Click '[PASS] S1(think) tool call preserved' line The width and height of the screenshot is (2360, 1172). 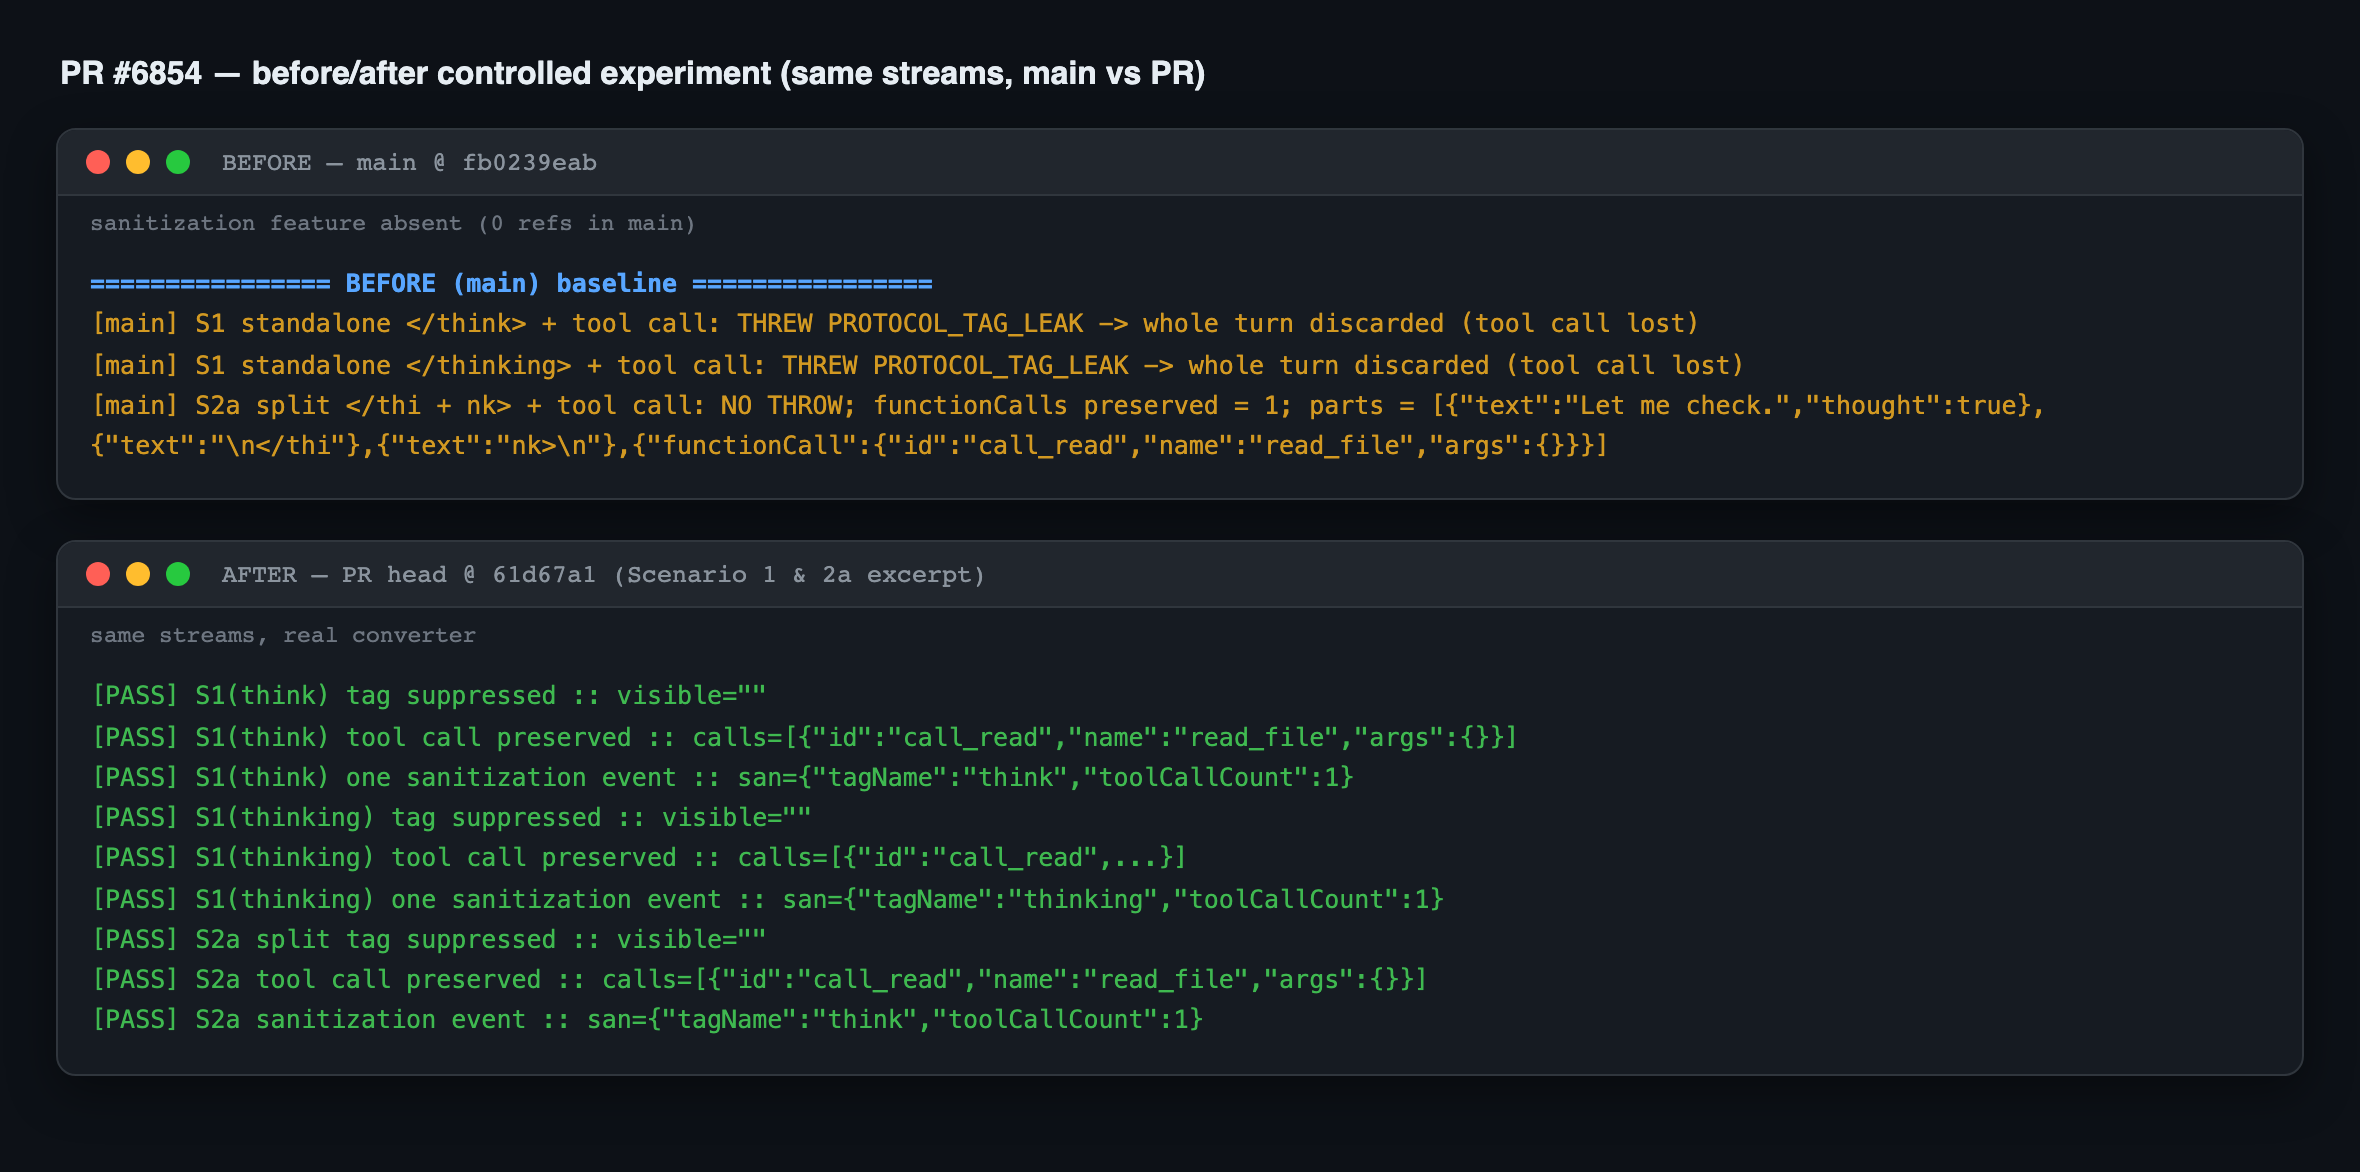[805, 737]
